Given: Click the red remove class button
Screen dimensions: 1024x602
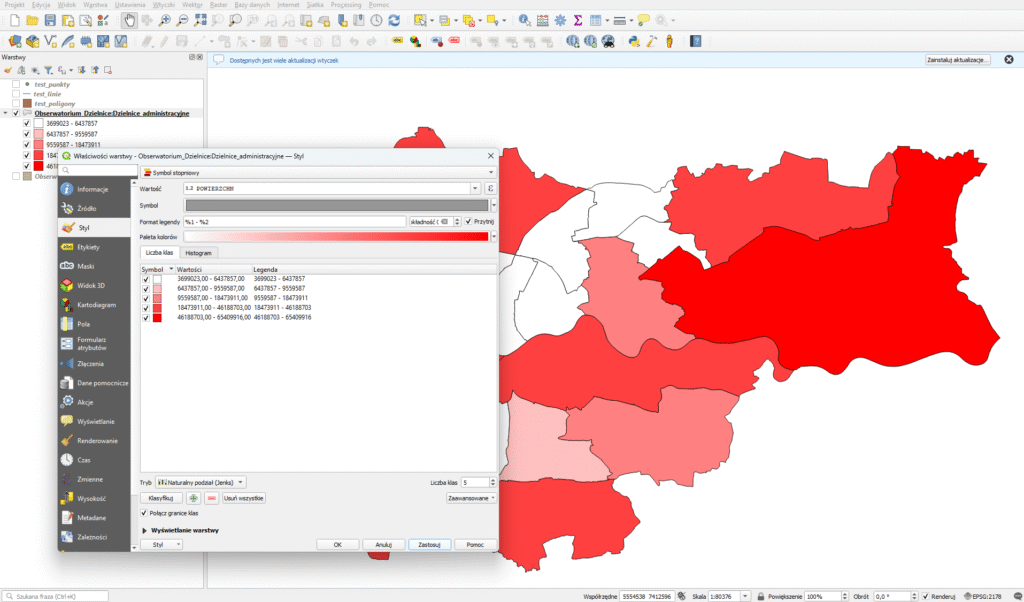Looking at the screenshot, I should click(x=211, y=497).
